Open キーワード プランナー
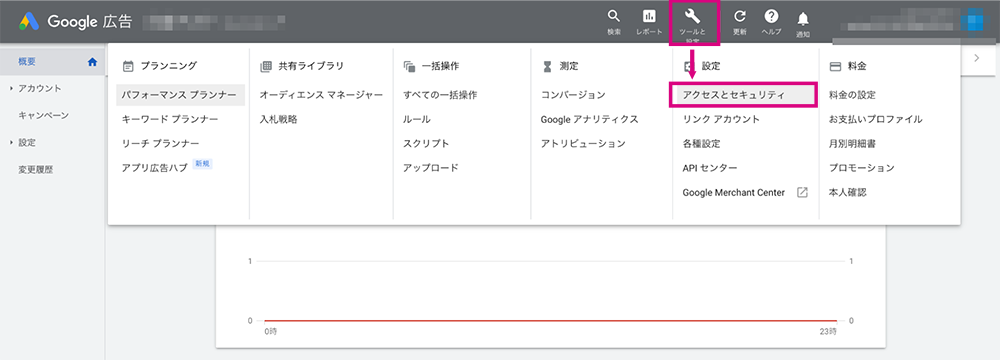The width and height of the screenshot is (1000, 360). click(170, 119)
